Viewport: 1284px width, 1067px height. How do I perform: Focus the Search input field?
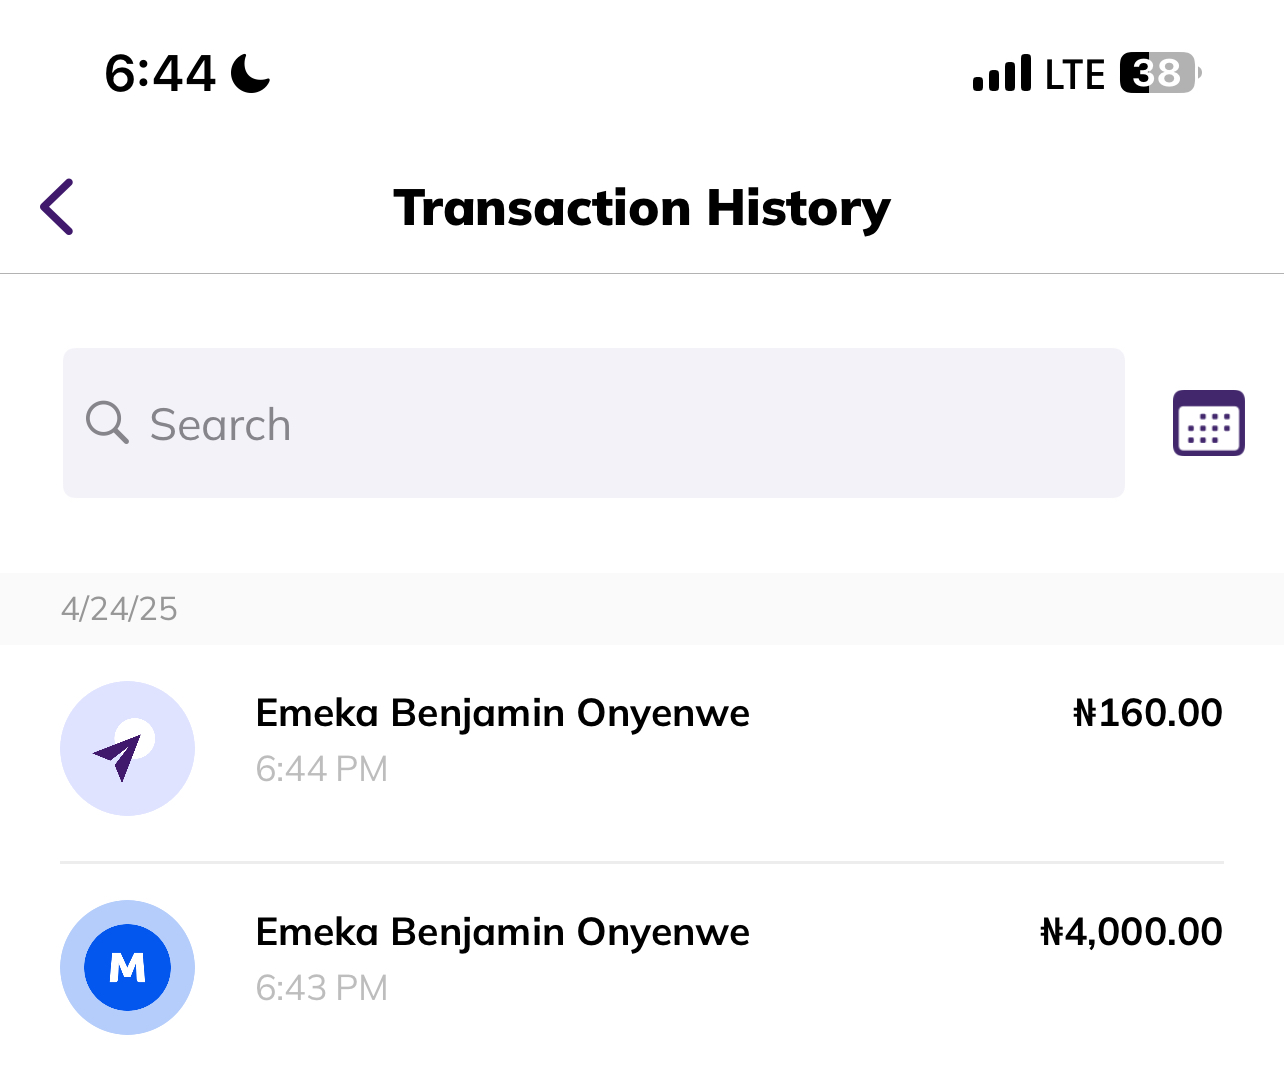600,423
